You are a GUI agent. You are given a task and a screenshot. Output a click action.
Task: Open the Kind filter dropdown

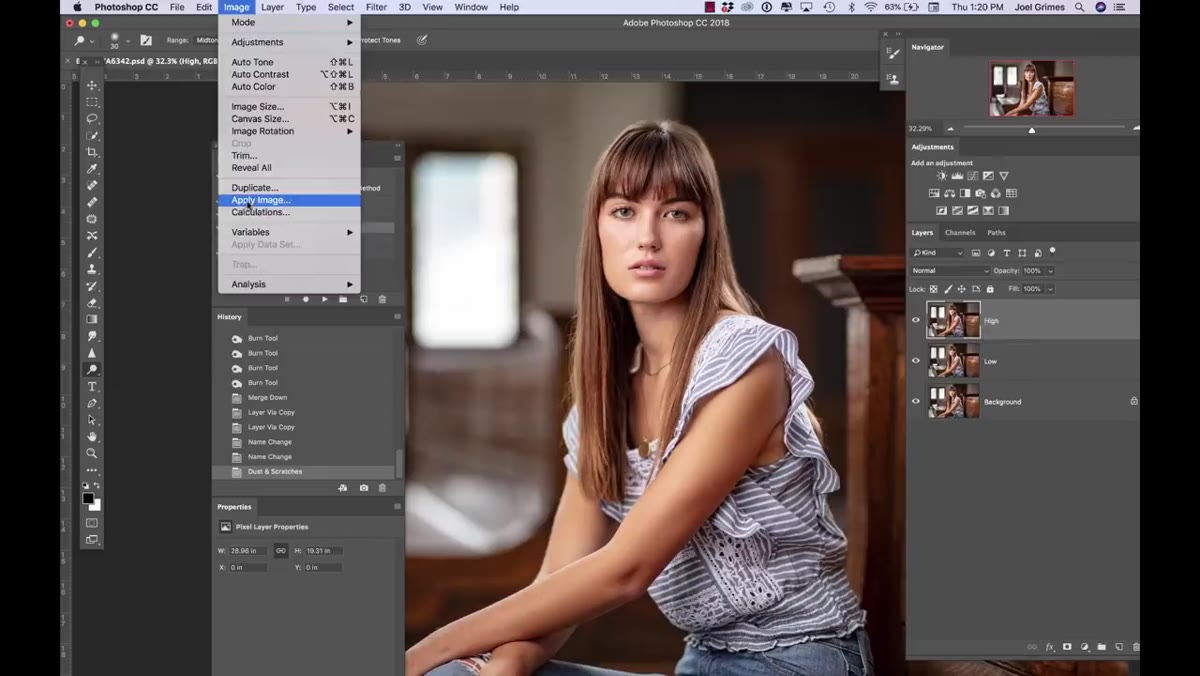click(937, 253)
